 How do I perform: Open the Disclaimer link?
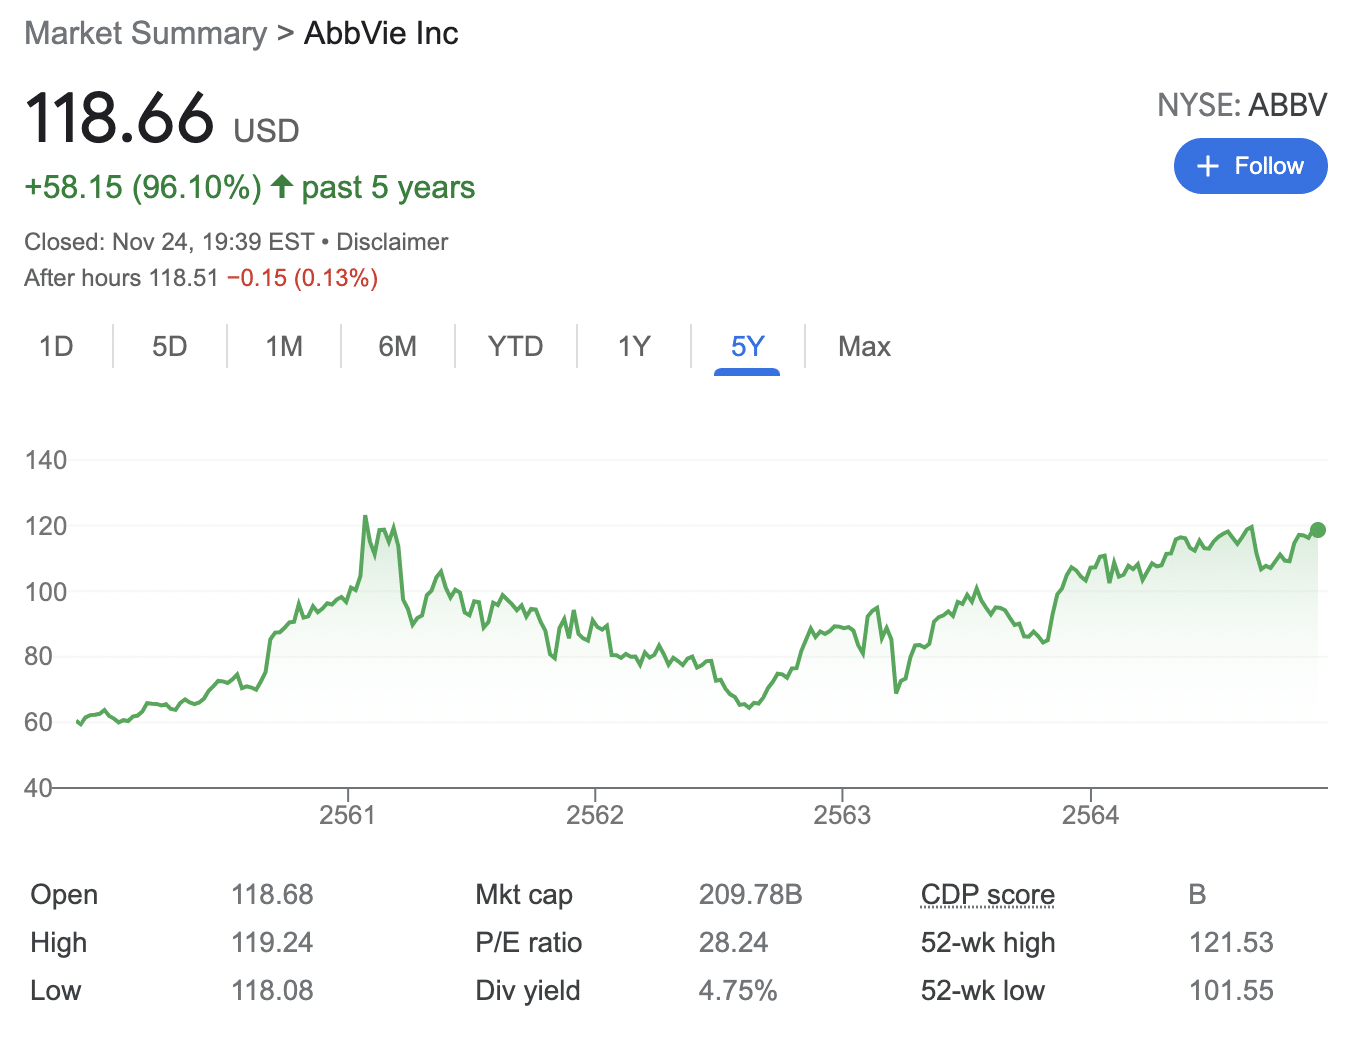(x=392, y=242)
